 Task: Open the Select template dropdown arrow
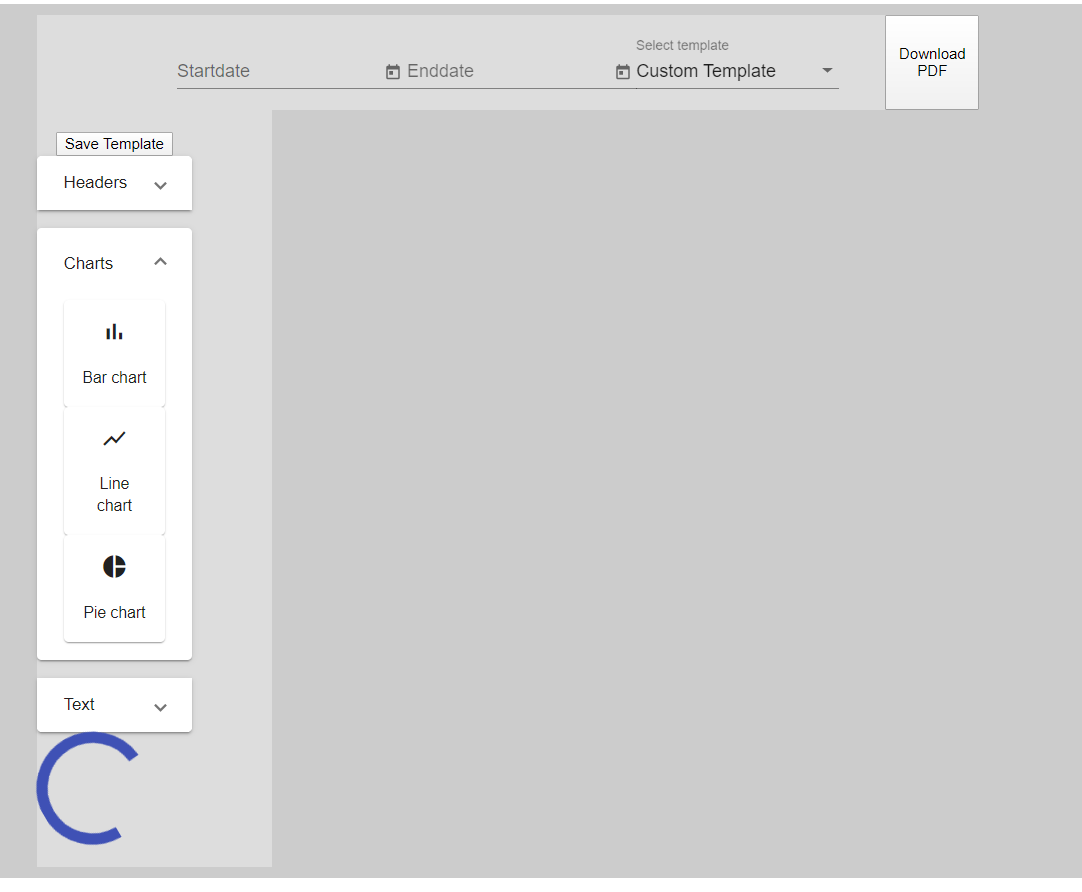pyautogui.click(x=826, y=71)
